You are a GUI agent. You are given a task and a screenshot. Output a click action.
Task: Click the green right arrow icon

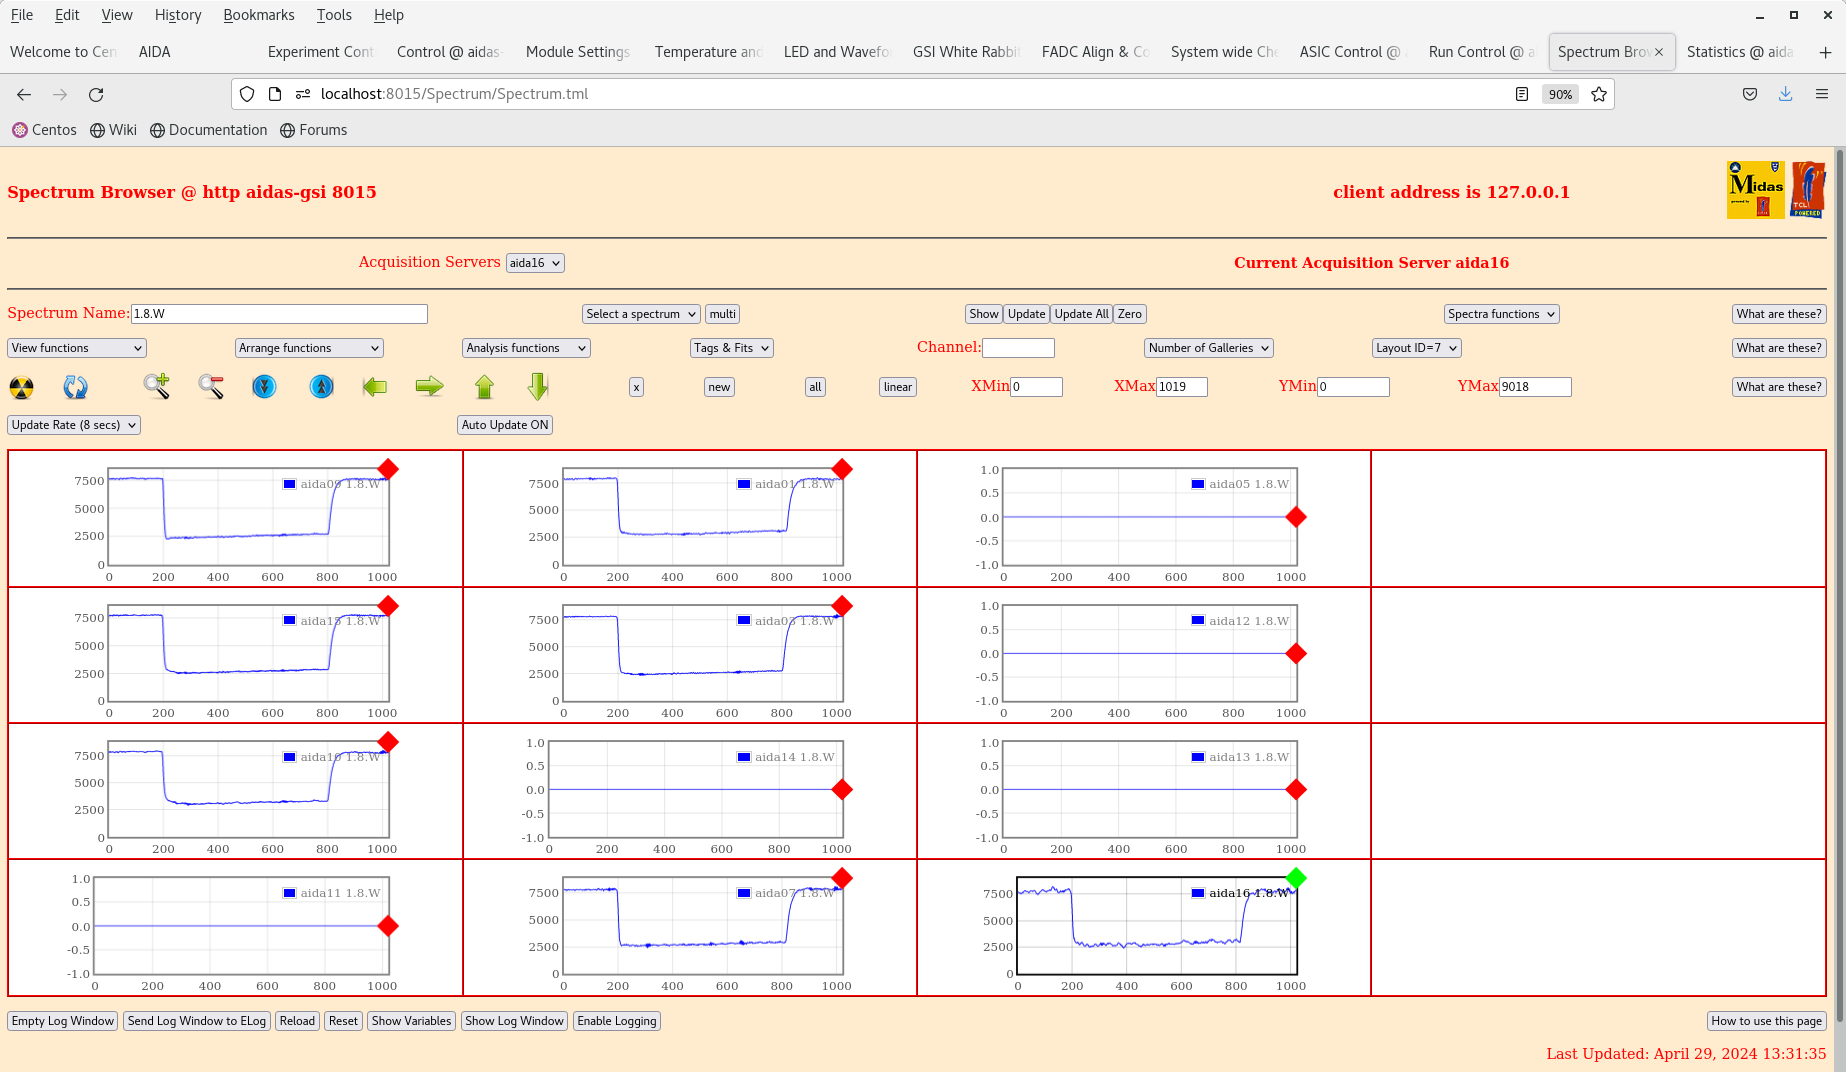click(x=429, y=387)
